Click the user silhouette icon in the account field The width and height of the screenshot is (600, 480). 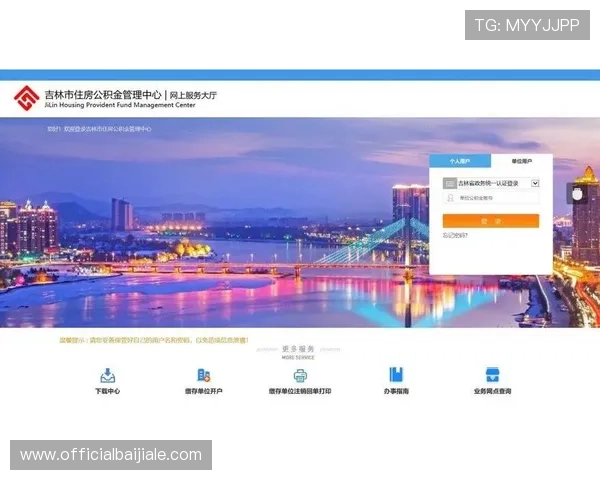tap(450, 198)
